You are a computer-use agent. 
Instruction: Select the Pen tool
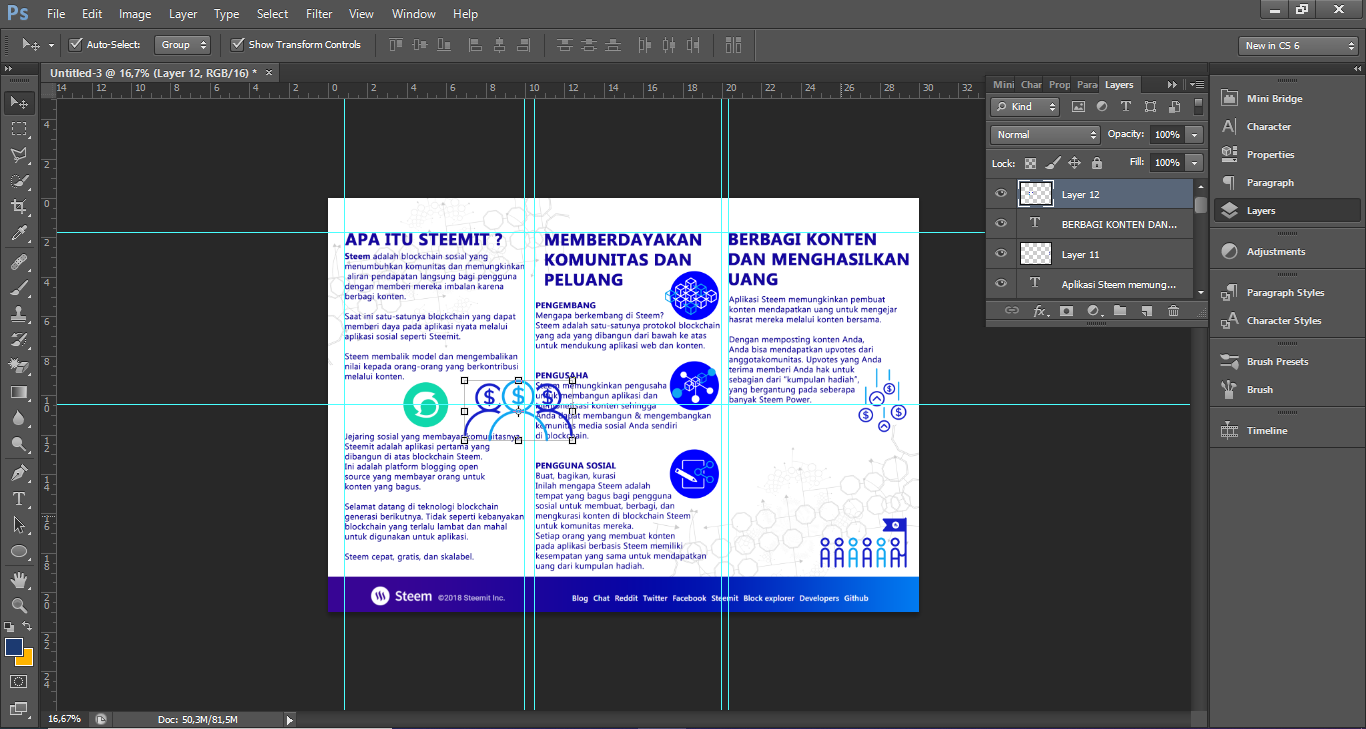19,472
